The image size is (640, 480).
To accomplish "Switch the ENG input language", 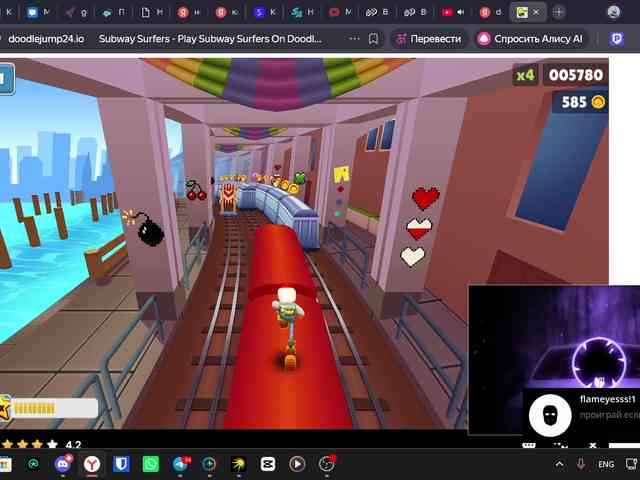I will 606,464.
